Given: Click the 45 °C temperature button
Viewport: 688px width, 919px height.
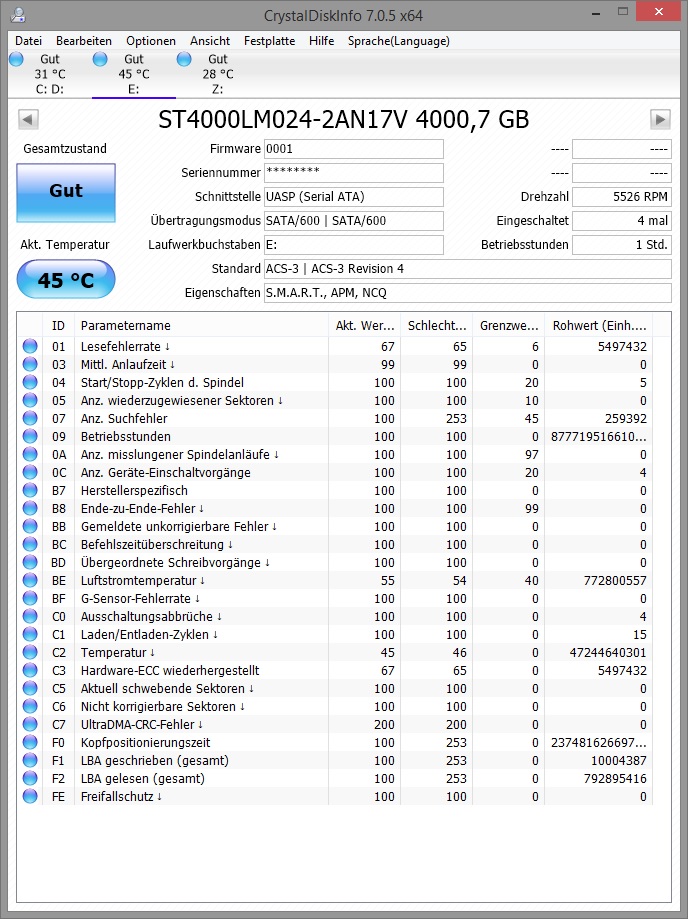Looking at the screenshot, I should 66,280.
